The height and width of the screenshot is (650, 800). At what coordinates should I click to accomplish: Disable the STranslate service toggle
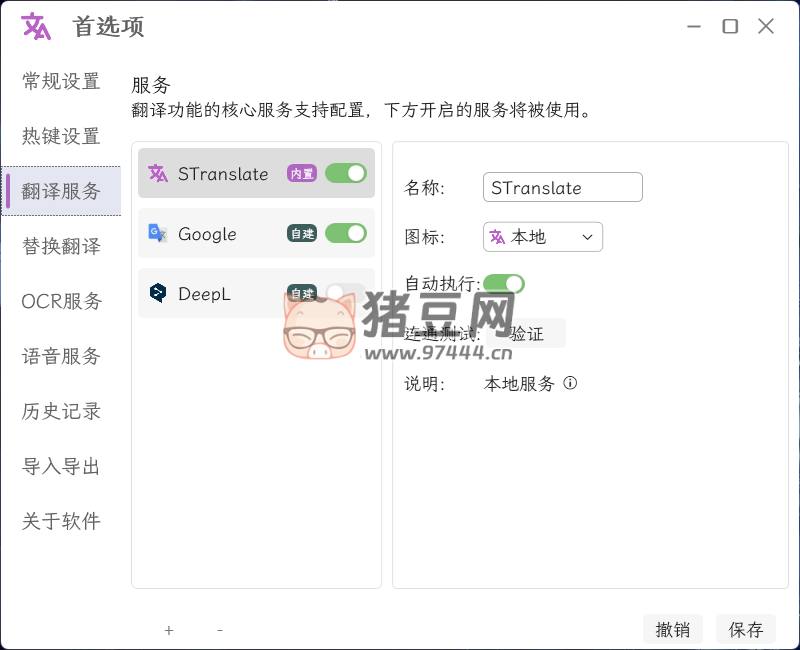(x=346, y=174)
